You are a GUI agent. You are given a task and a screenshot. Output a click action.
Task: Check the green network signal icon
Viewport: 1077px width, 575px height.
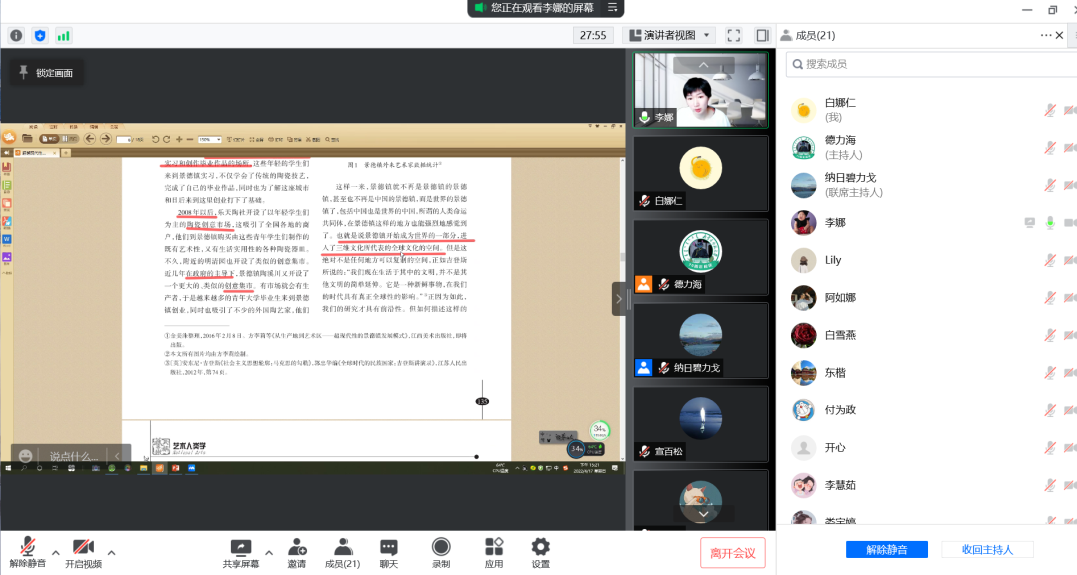(x=63, y=35)
